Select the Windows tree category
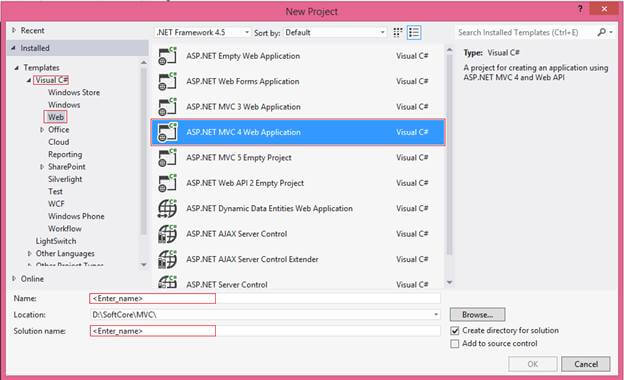 (64, 105)
